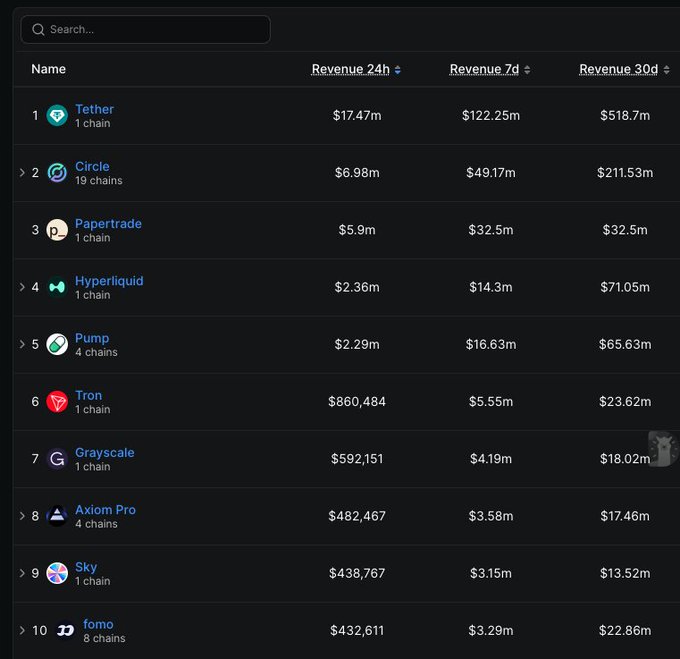Select Grayscale's $4.19m 7d revenue

point(491,459)
